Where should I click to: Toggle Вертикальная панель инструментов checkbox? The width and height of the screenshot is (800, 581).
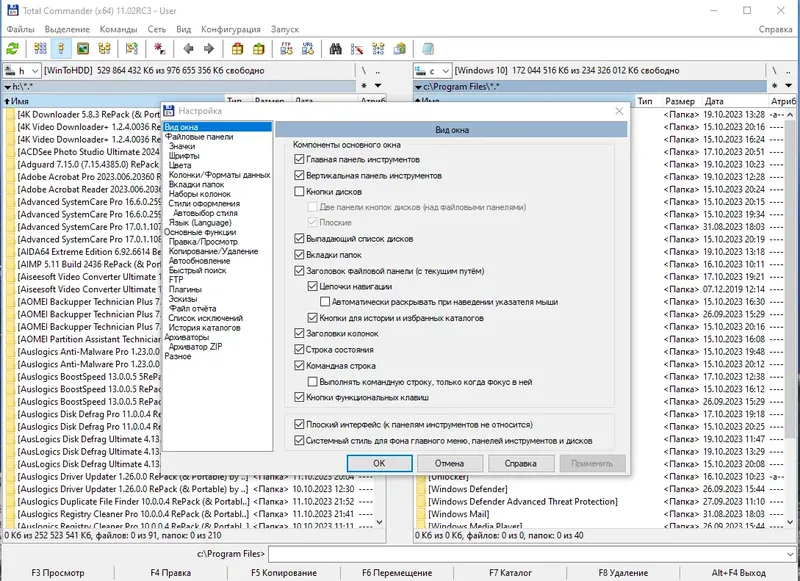[x=299, y=175]
